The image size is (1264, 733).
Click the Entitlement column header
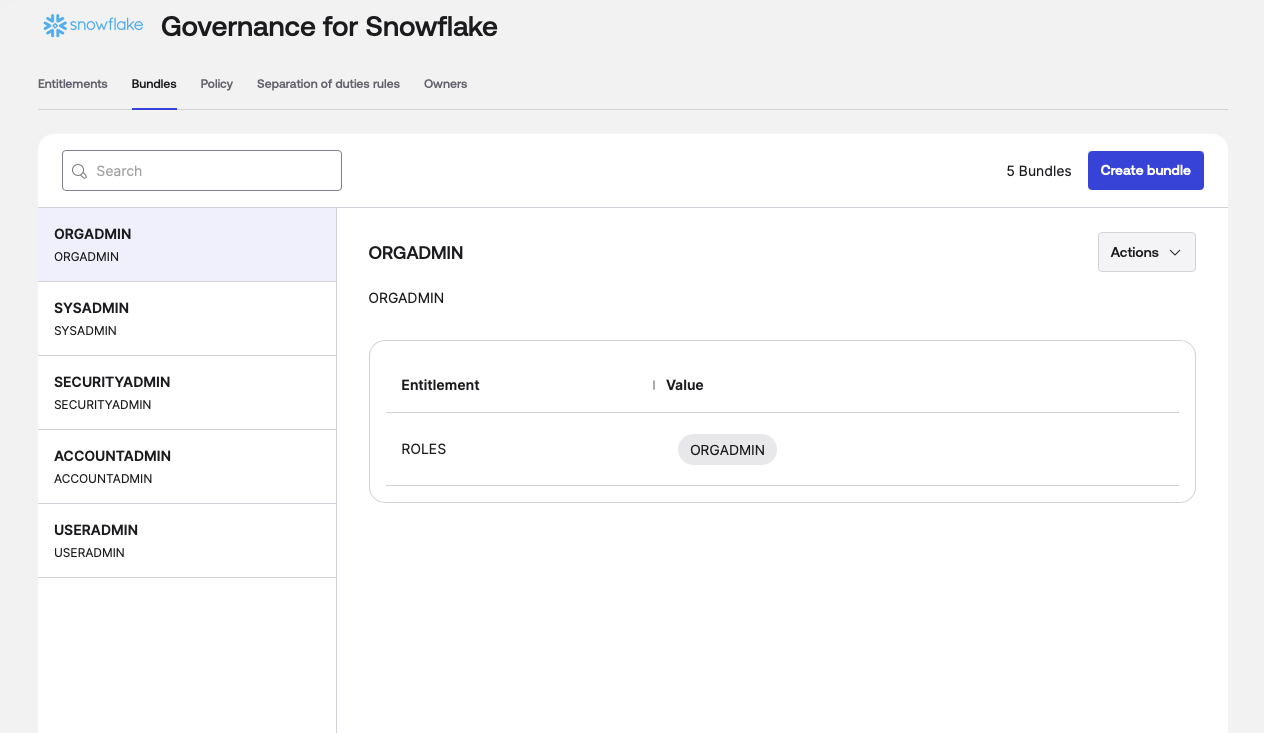[x=440, y=385]
